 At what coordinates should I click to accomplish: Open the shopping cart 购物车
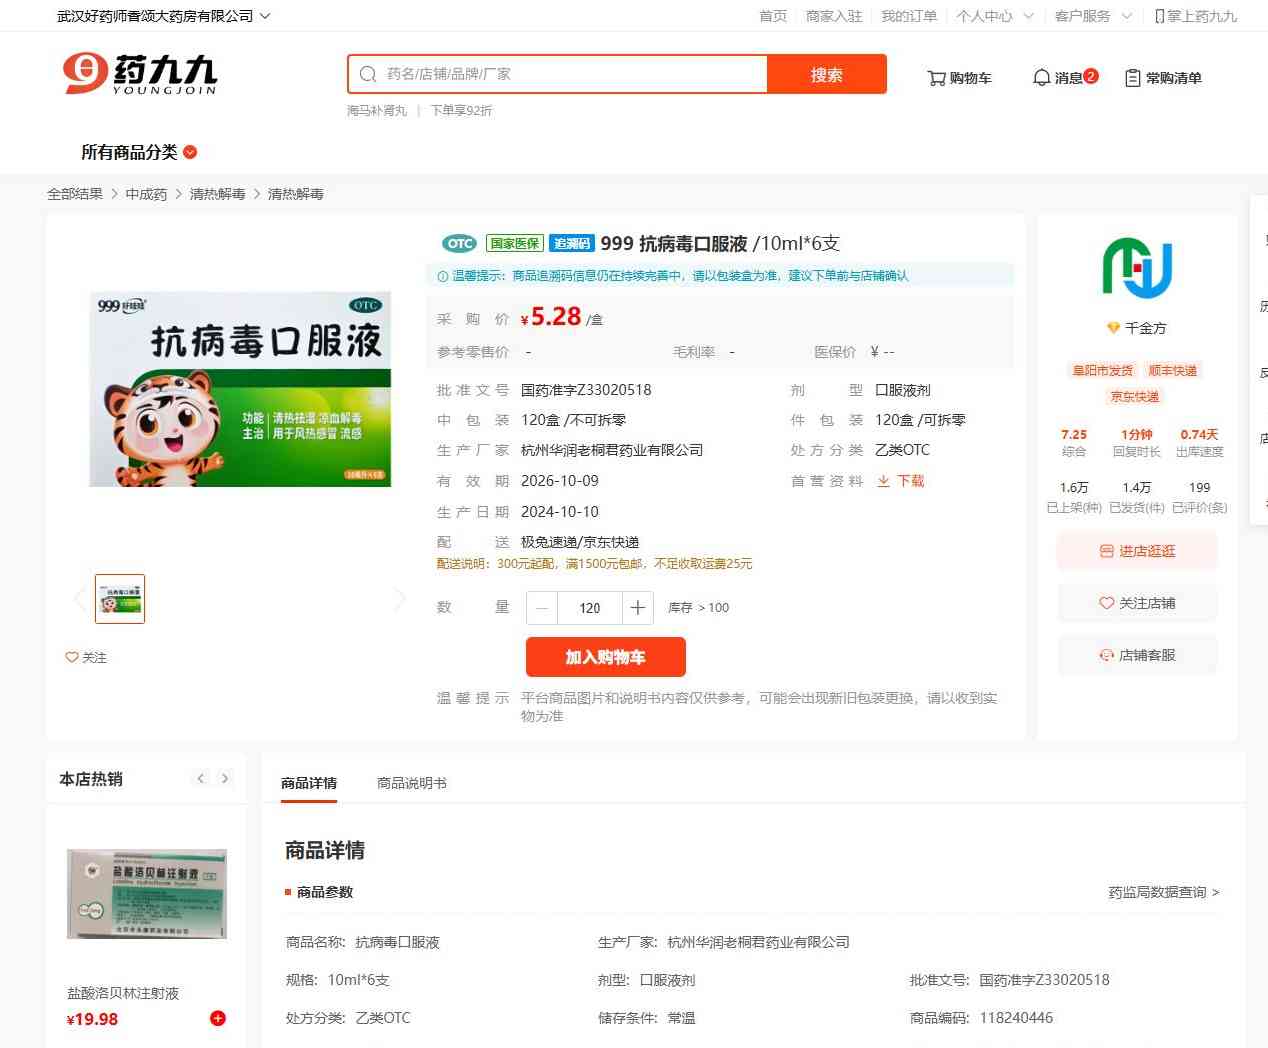[959, 78]
